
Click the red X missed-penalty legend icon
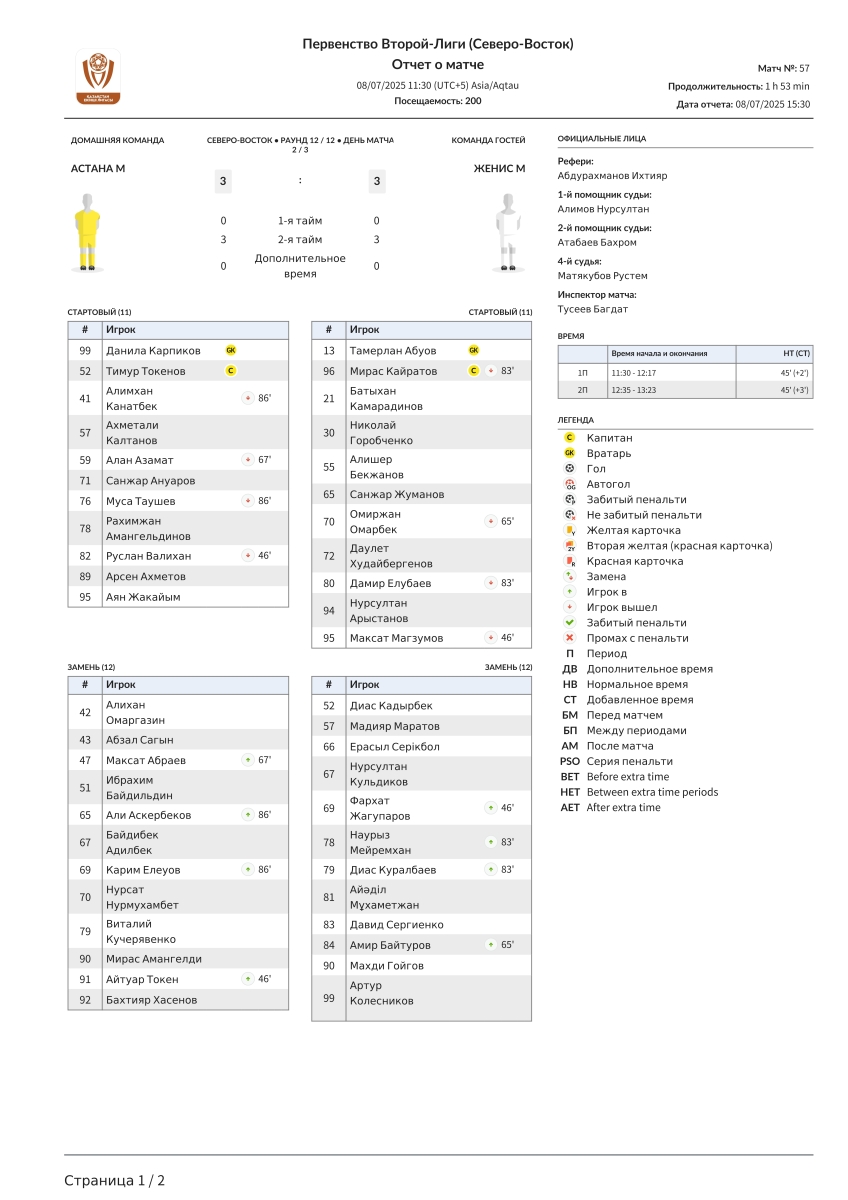tap(569, 638)
